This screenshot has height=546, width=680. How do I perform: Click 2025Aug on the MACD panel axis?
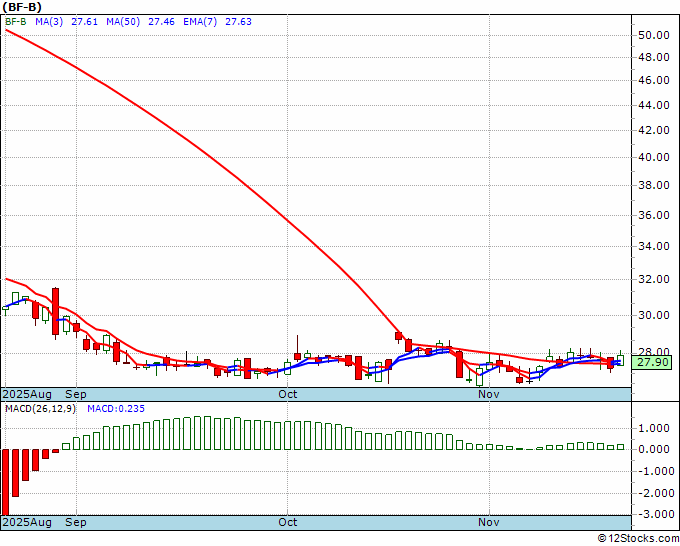pos(27,522)
